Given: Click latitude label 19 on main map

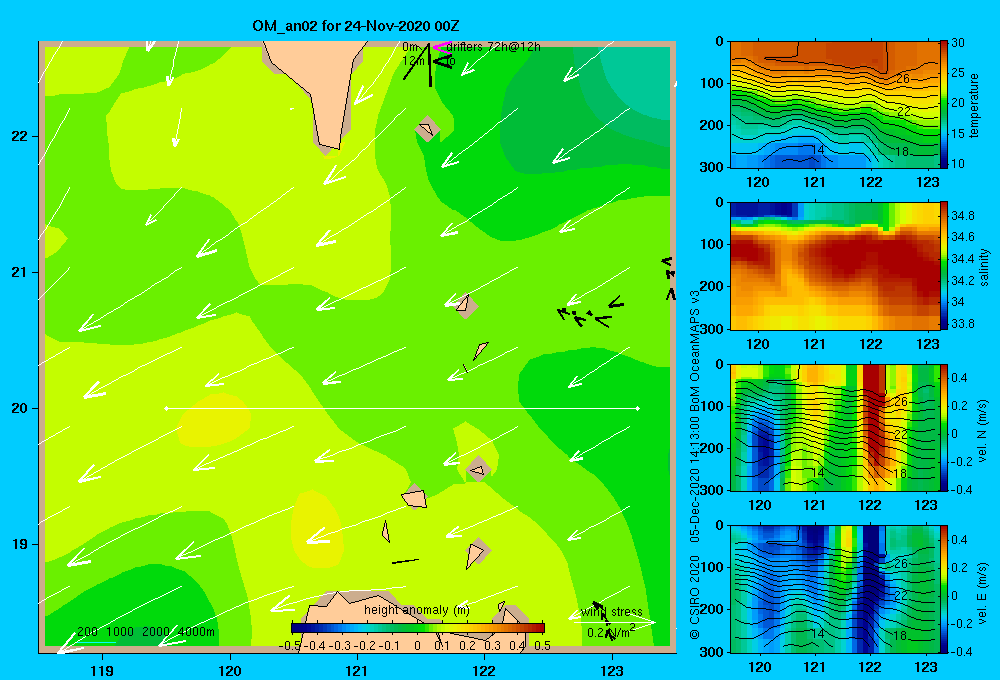Looking at the screenshot, I should click(x=20, y=544).
